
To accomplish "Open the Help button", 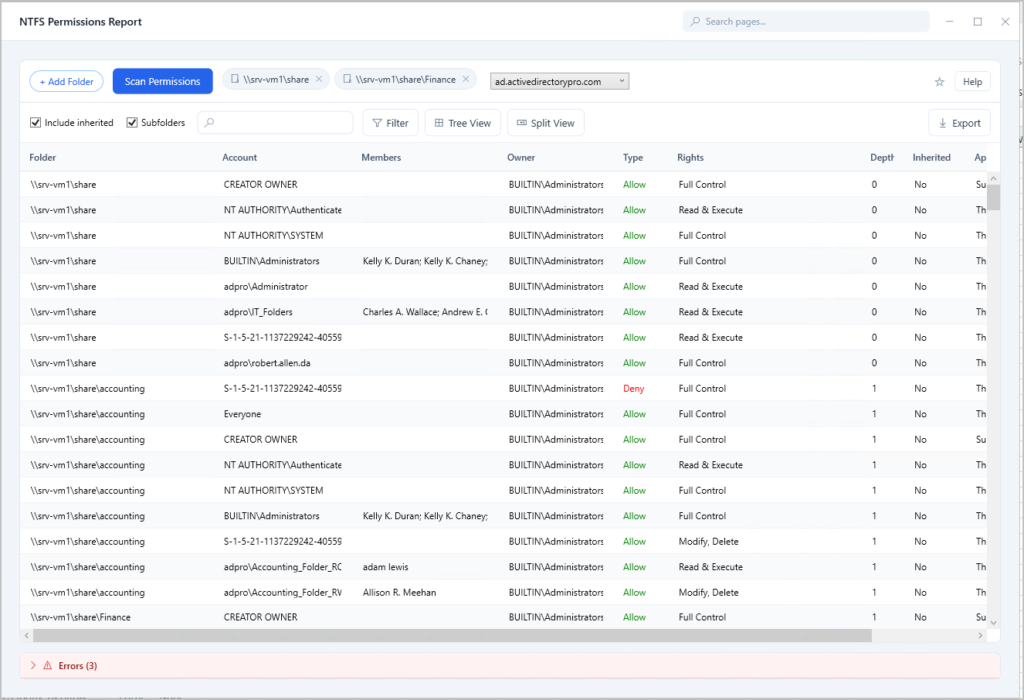I will (x=972, y=82).
